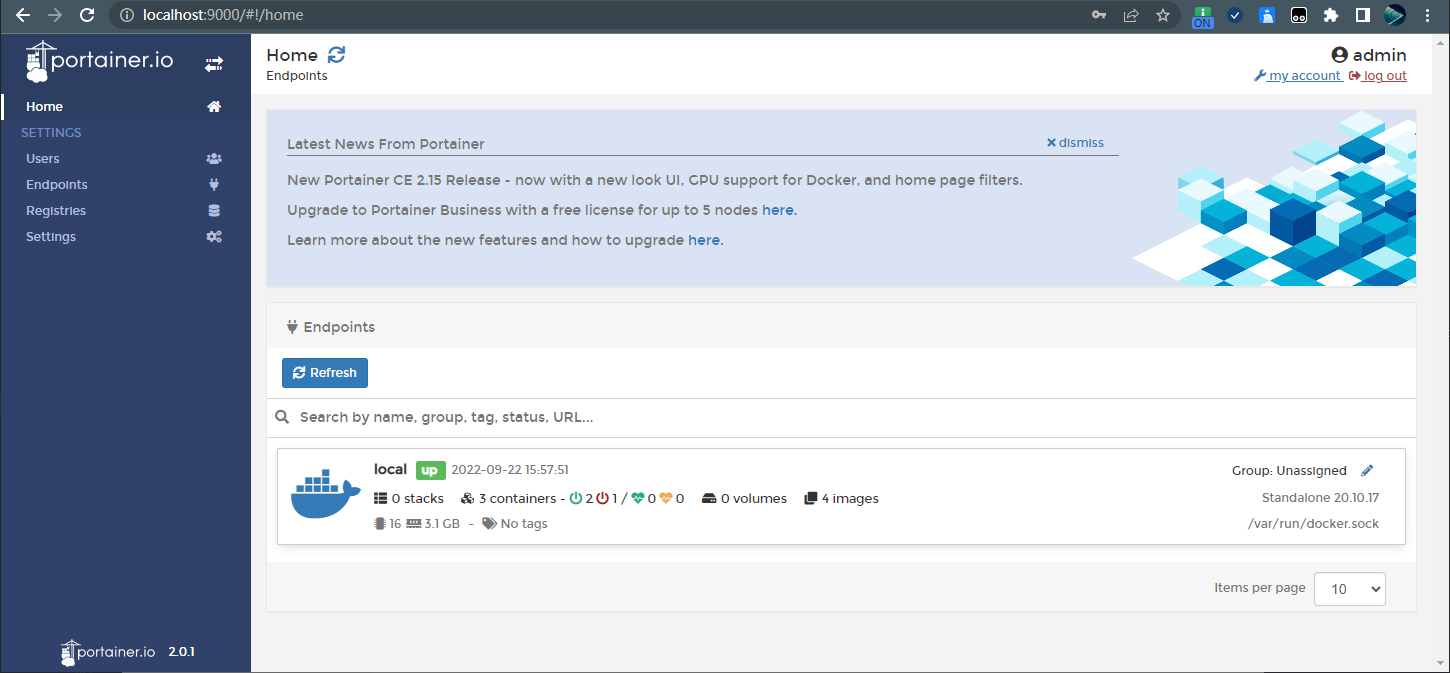Click the refresh icon beside Home title
The width and height of the screenshot is (1450, 673).
[336, 56]
